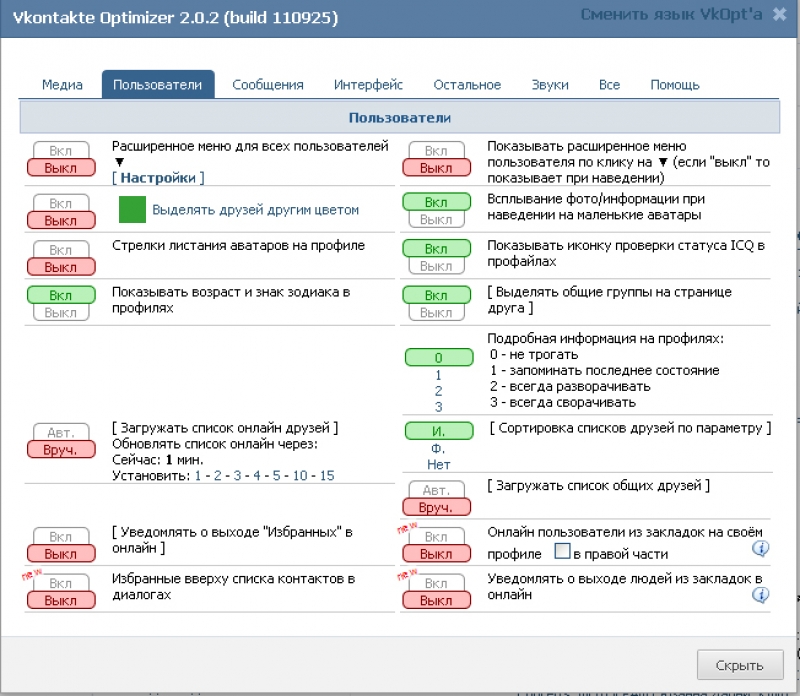Select 'Ф.' sorting parameter for friends lists
This screenshot has width=800, height=696.
pyautogui.click(x=438, y=449)
